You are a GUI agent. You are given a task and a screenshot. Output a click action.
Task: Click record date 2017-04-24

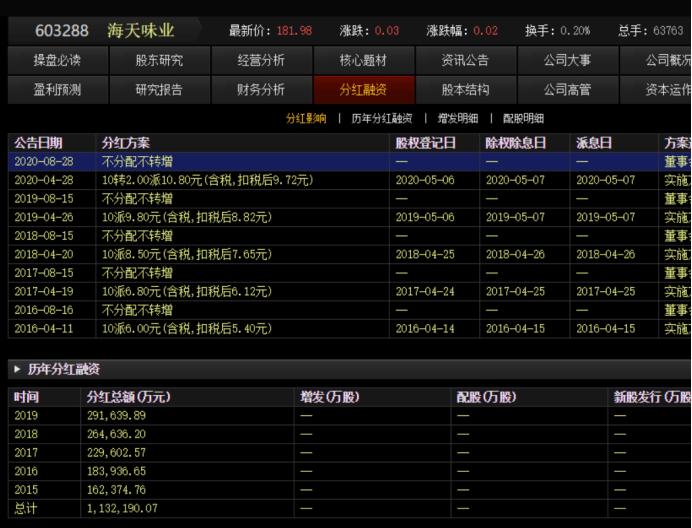point(425,291)
